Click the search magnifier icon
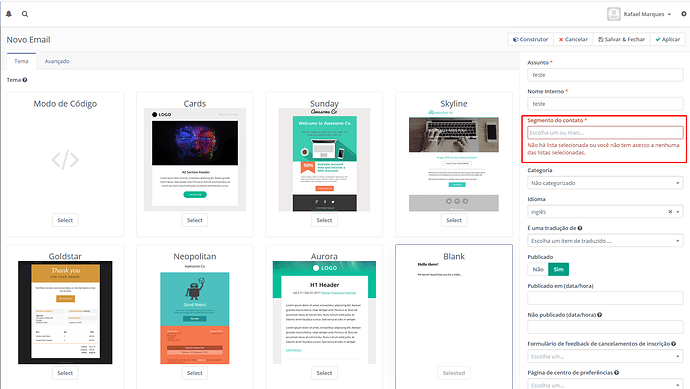 [x=25, y=14]
